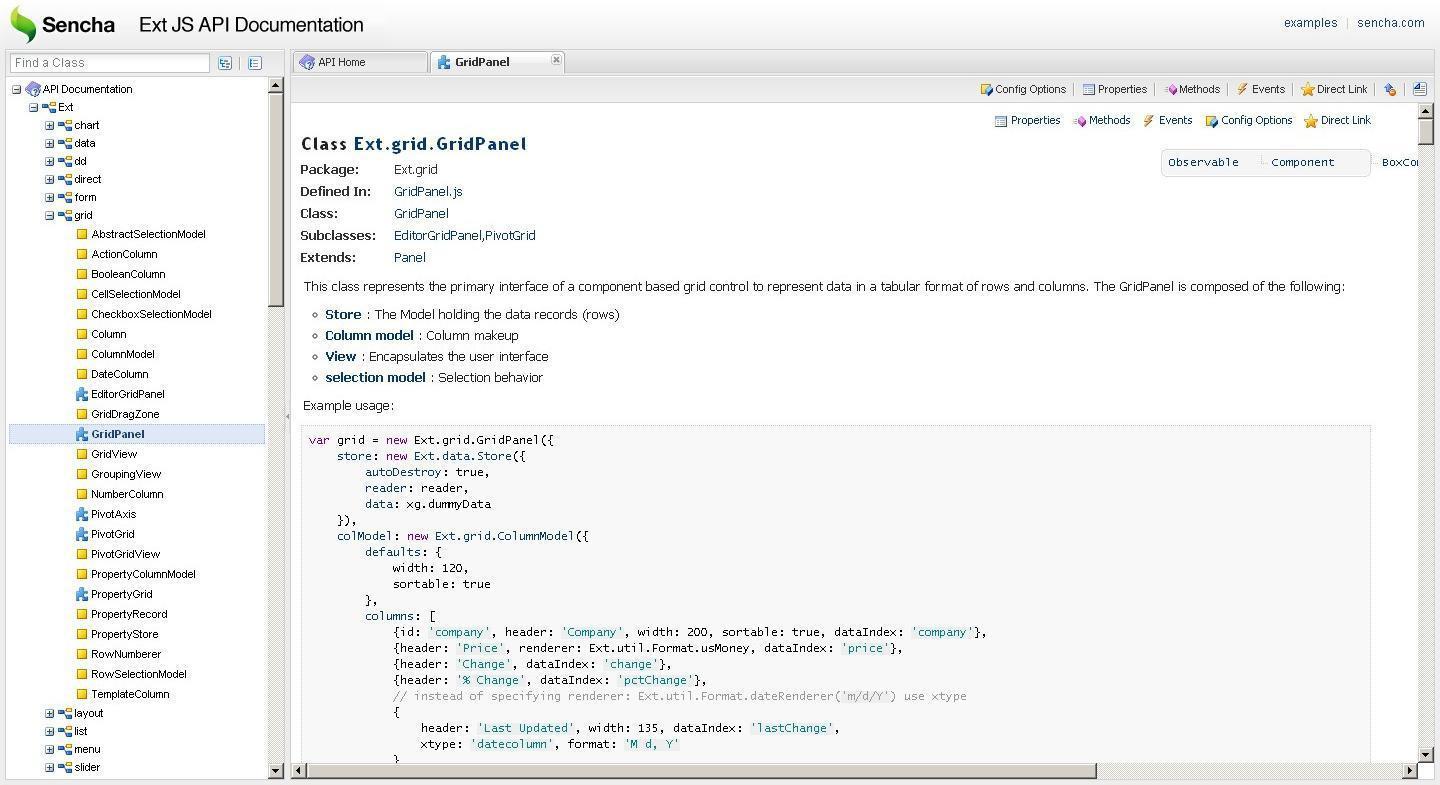This screenshot has width=1440, height=785.
Task: Click Component in inheritance hierarchy box
Action: pyautogui.click(x=1302, y=162)
